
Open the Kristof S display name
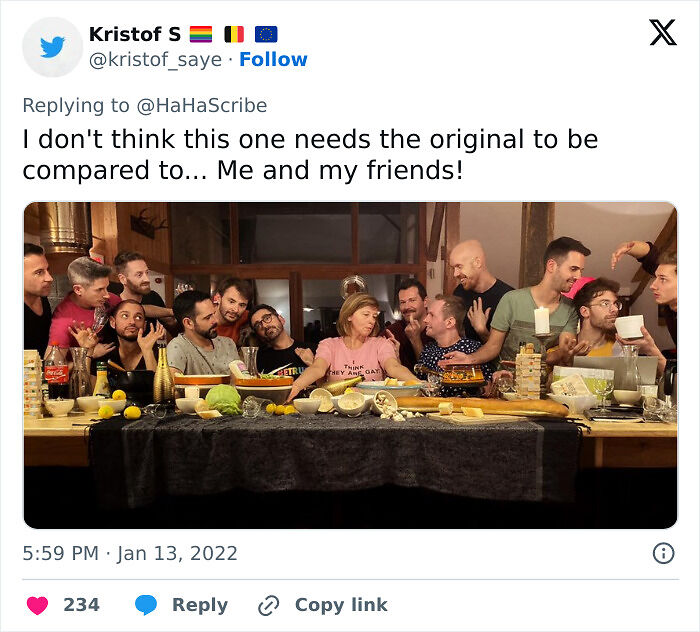pyautogui.click(x=135, y=34)
